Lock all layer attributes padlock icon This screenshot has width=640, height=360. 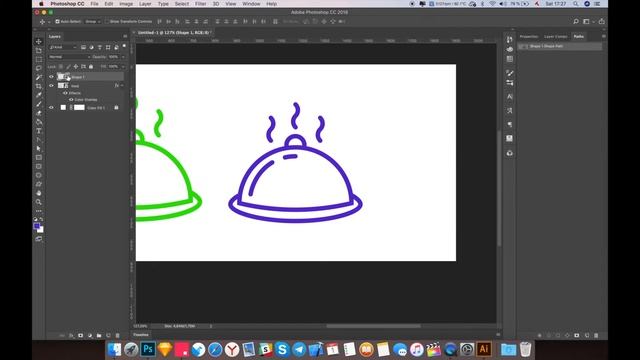91,67
